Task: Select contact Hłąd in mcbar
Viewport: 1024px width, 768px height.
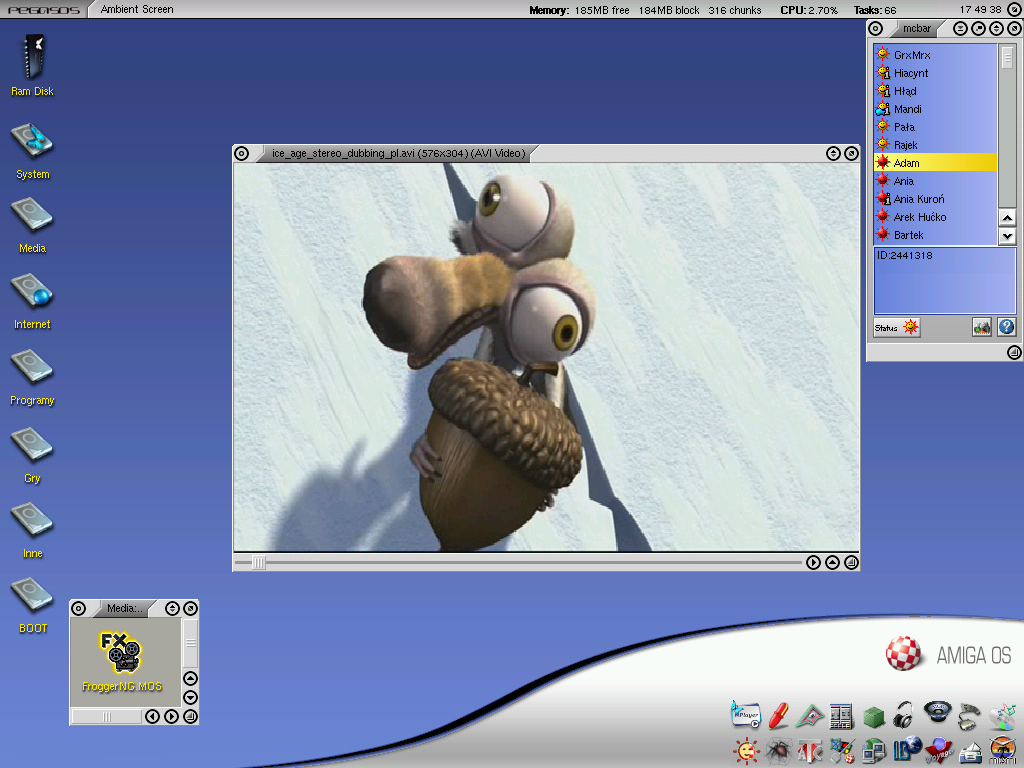Action: coord(935,91)
